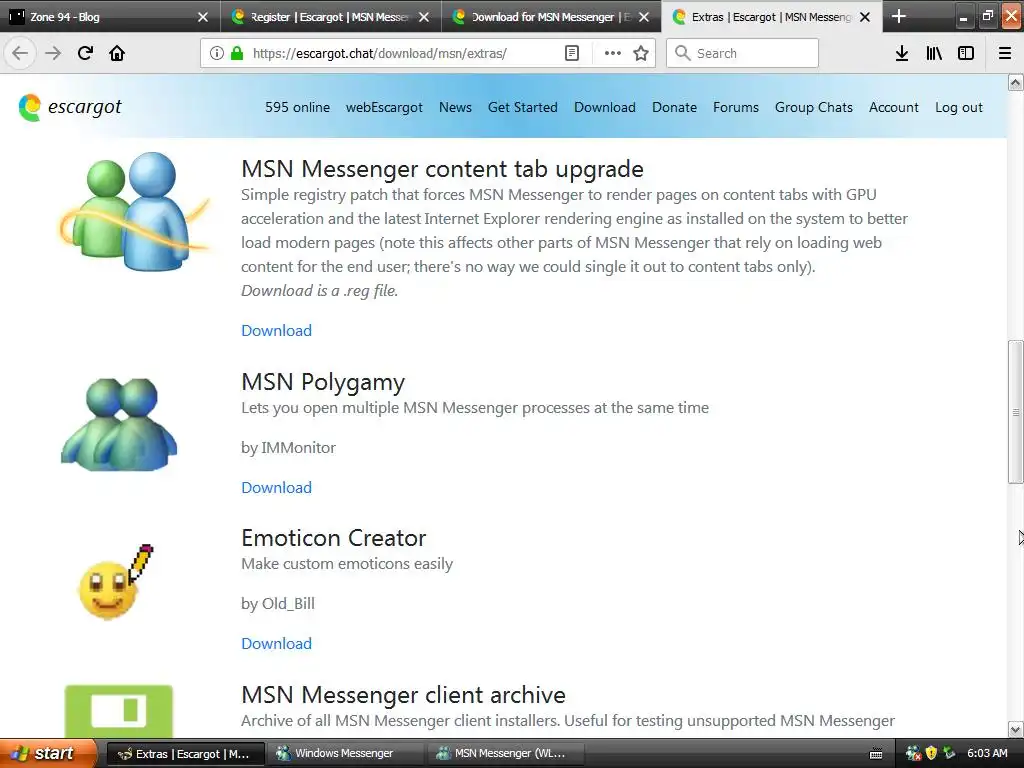Viewport: 1024px width, 768px height.
Task: Open the Donate nav link
Action: (675, 107)
